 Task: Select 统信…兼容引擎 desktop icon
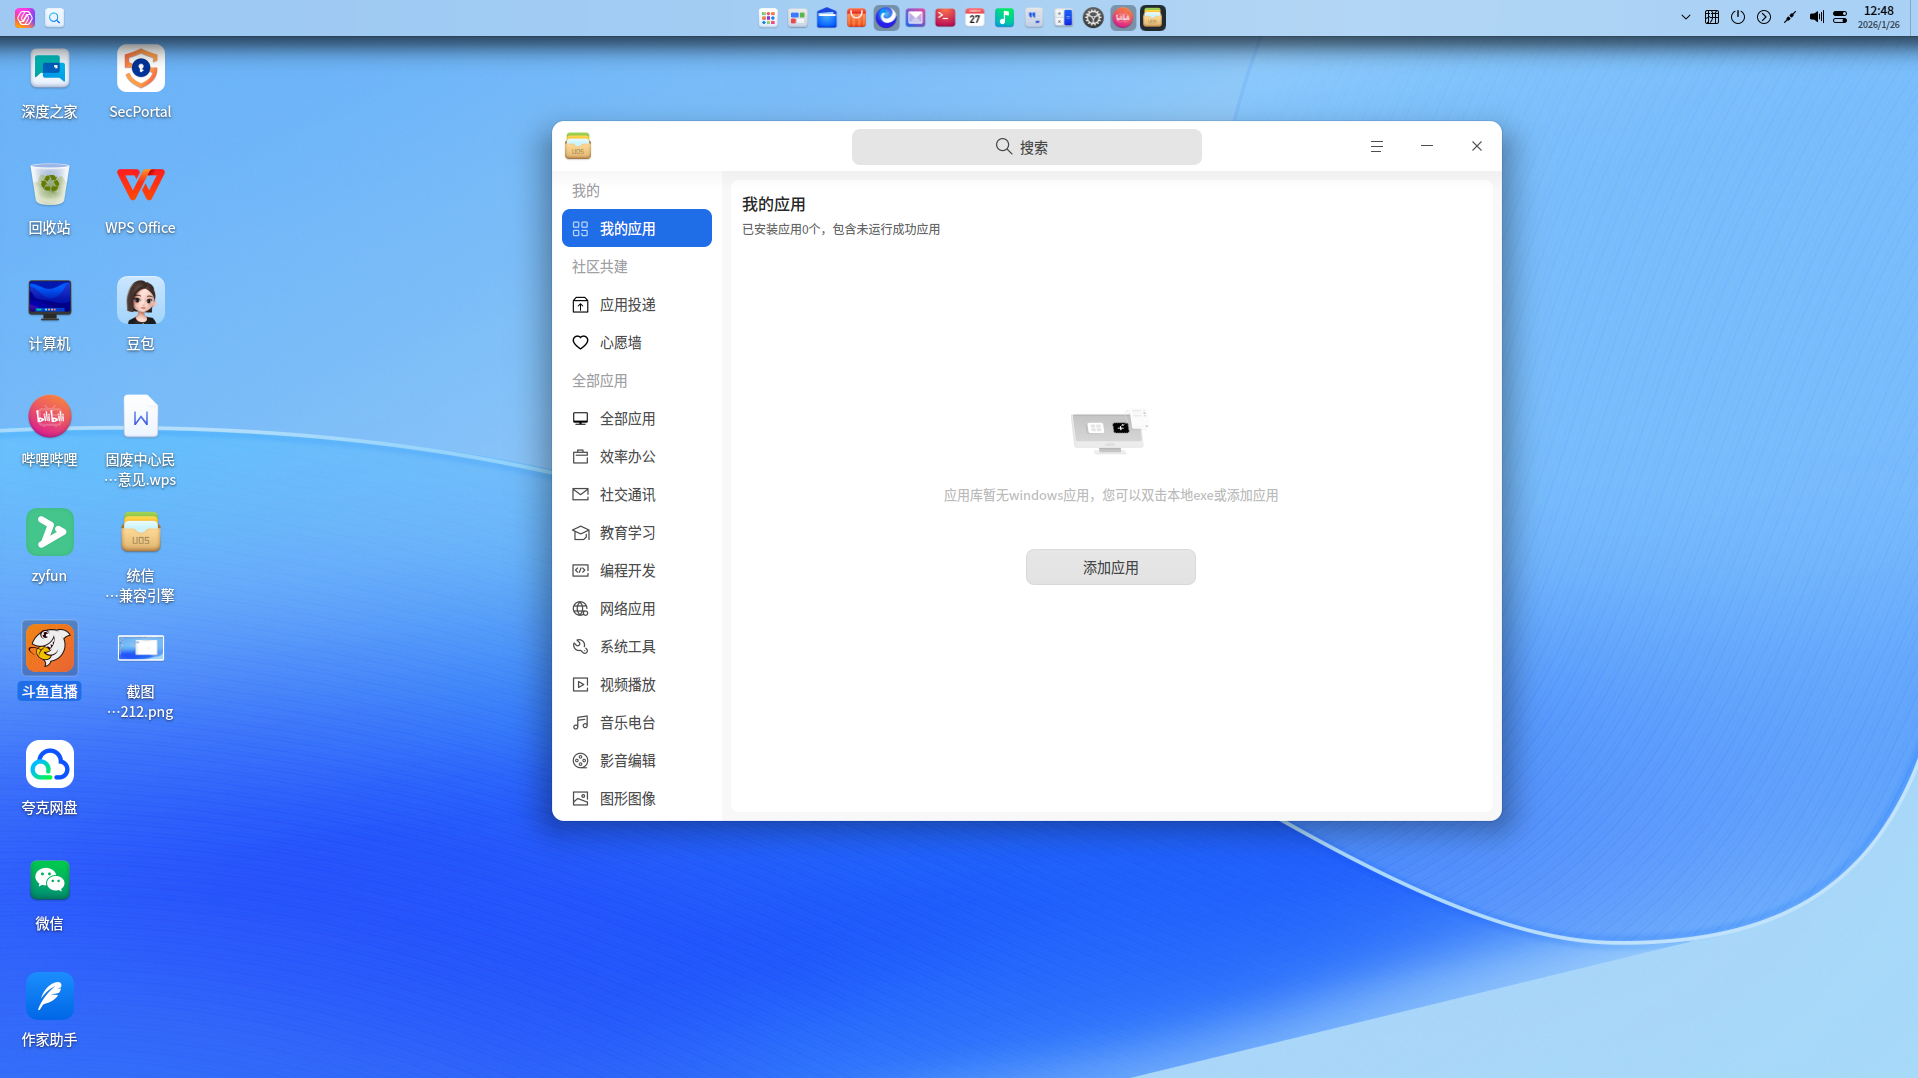pyautogui.click(x=140, y=557)
